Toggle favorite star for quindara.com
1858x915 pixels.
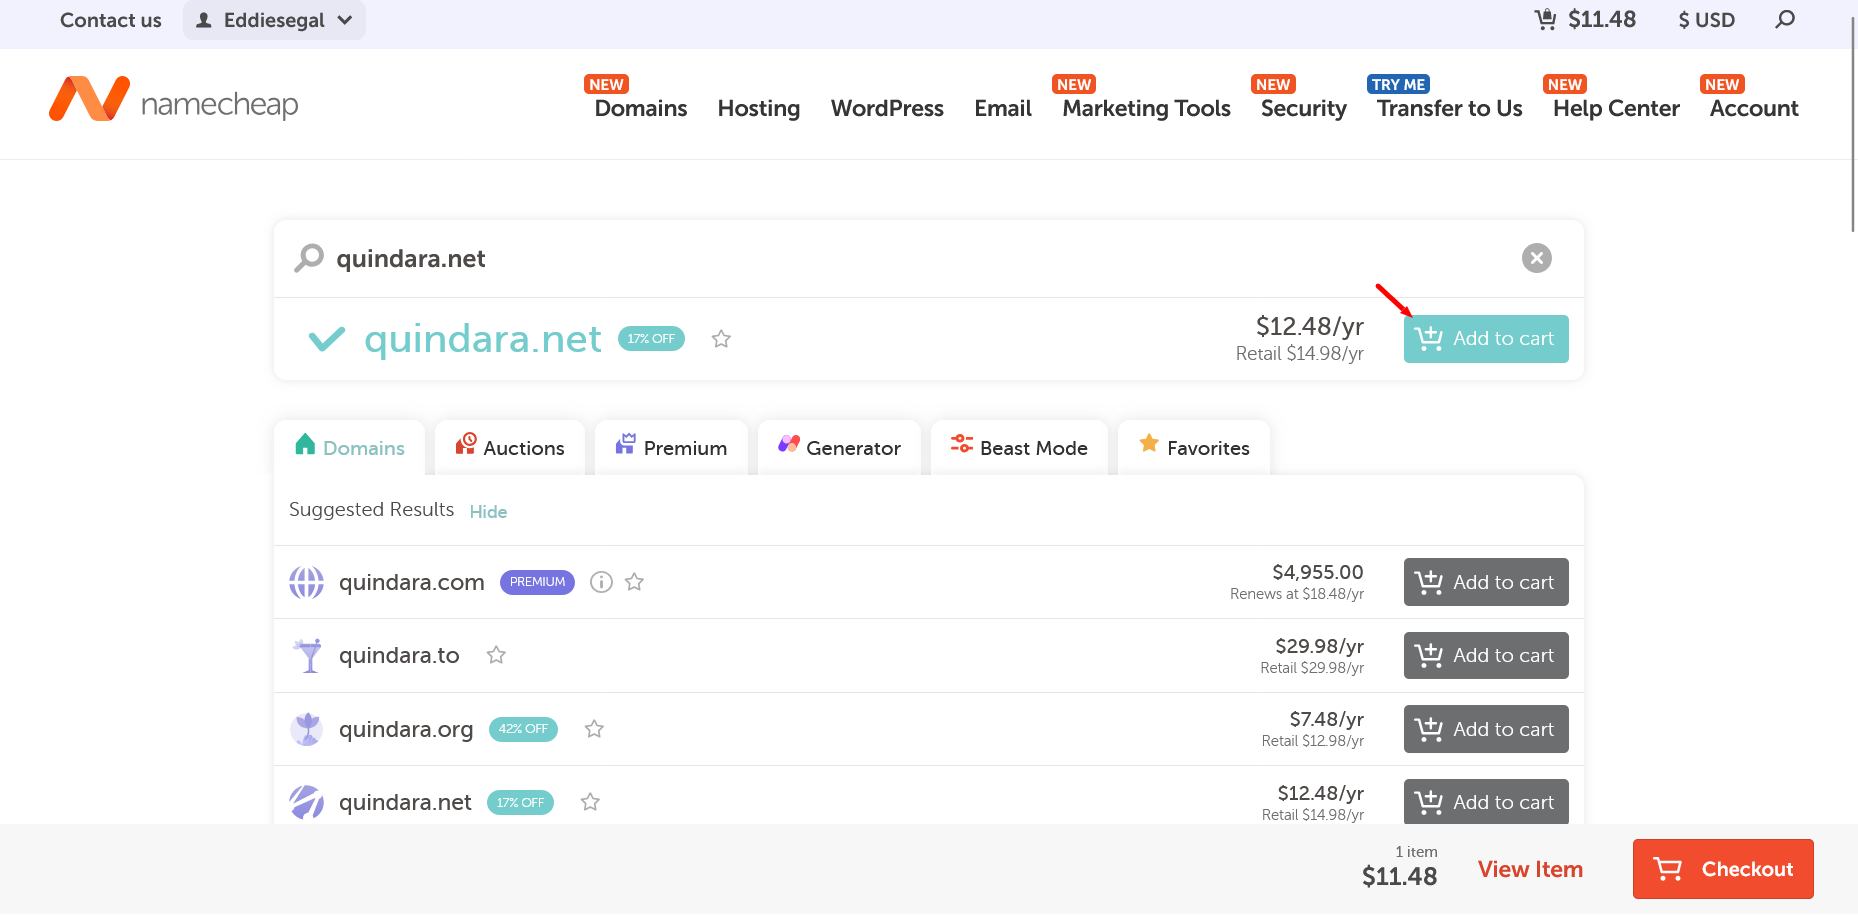(634, 582)
